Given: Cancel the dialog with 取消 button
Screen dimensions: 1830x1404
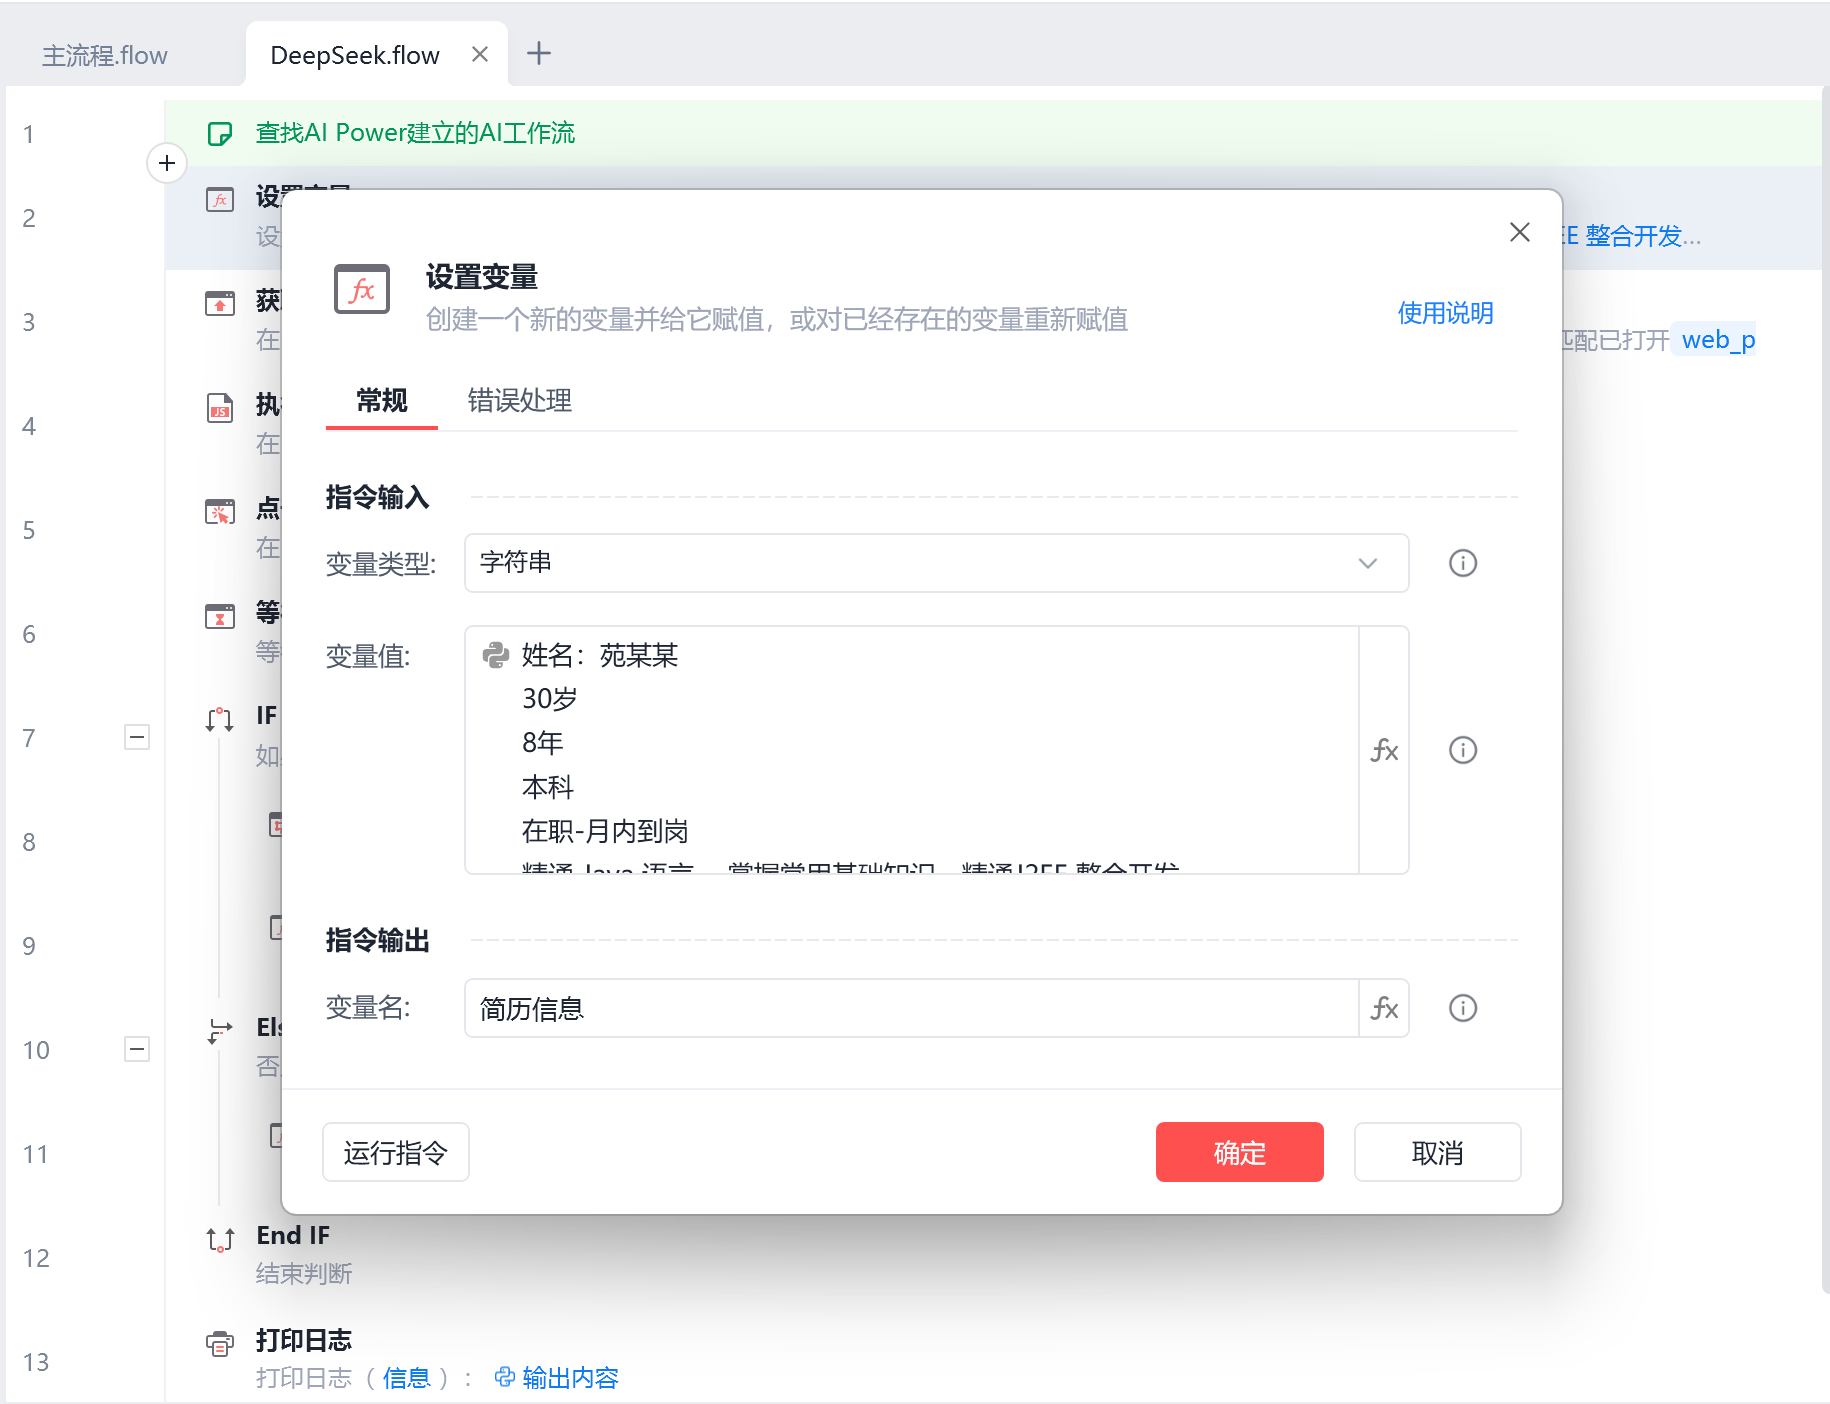Looking at the screenshot, I should click(1438, 1152).
